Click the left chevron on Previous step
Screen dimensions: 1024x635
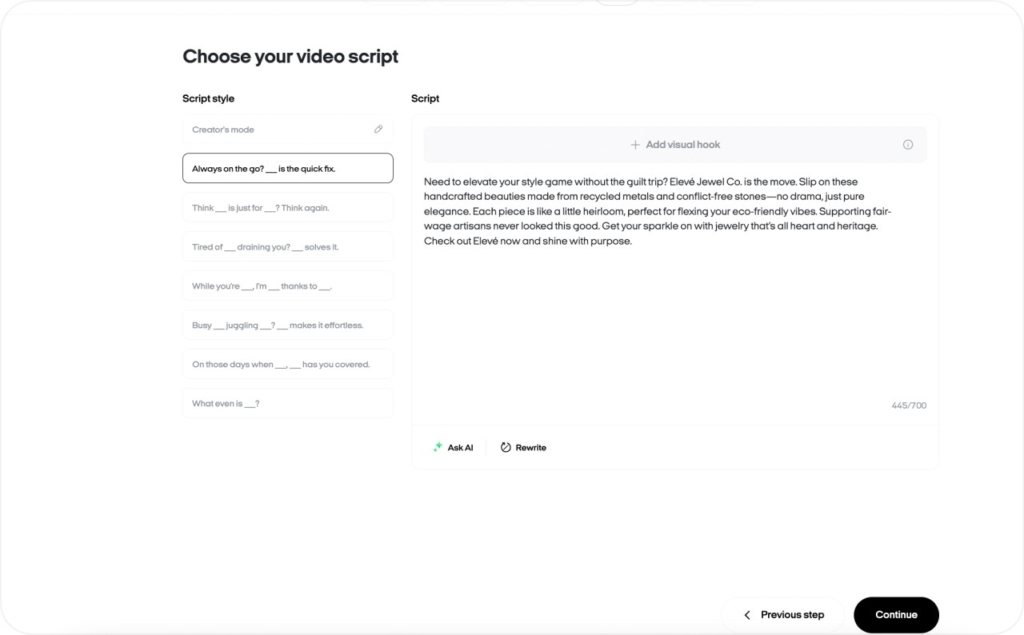tap(746, 614)
